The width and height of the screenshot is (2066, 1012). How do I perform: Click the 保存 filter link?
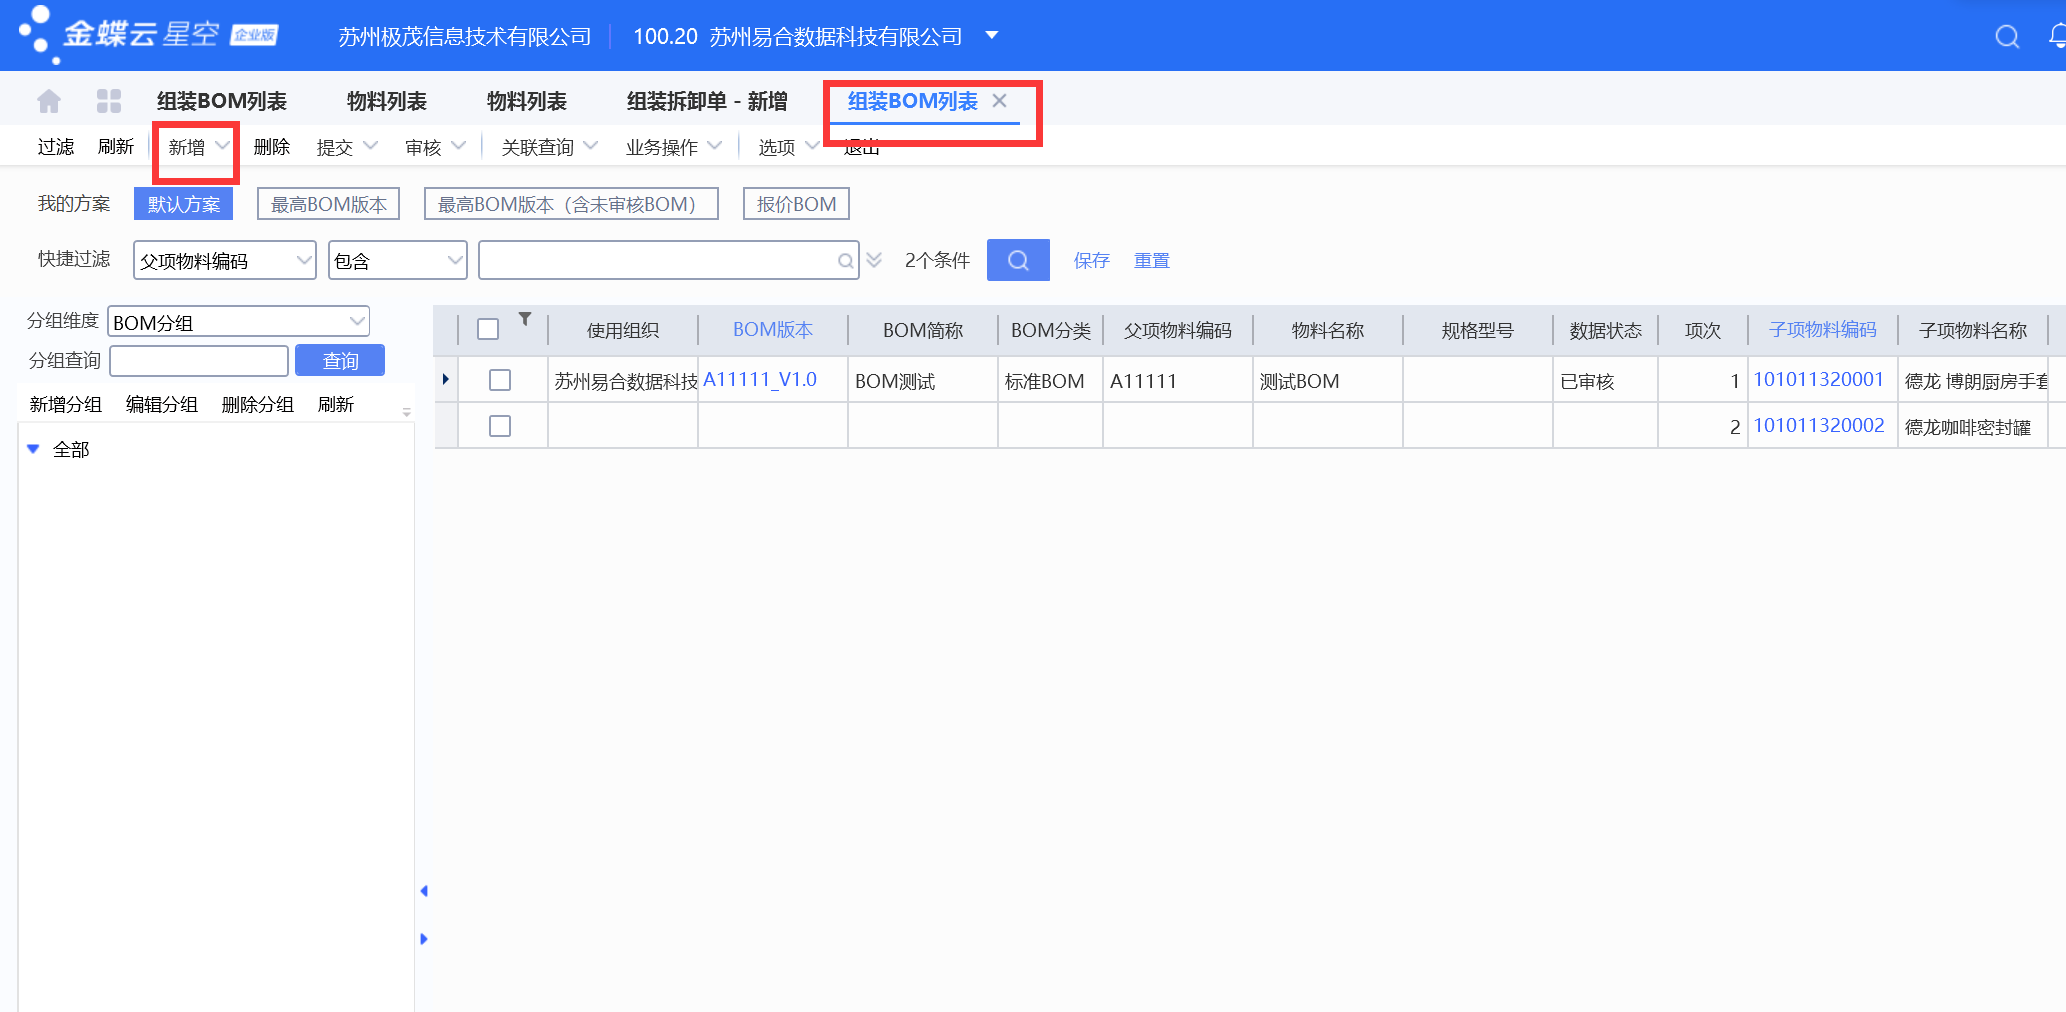[x=1092, y=260]
